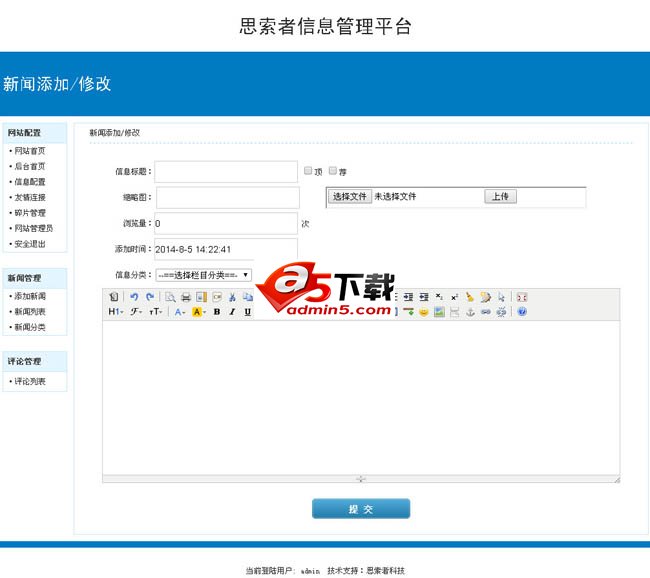Submit the form with 提交 button
This screenshot has width=650, height=578.
pyautogui.click(x=361, y=509)
